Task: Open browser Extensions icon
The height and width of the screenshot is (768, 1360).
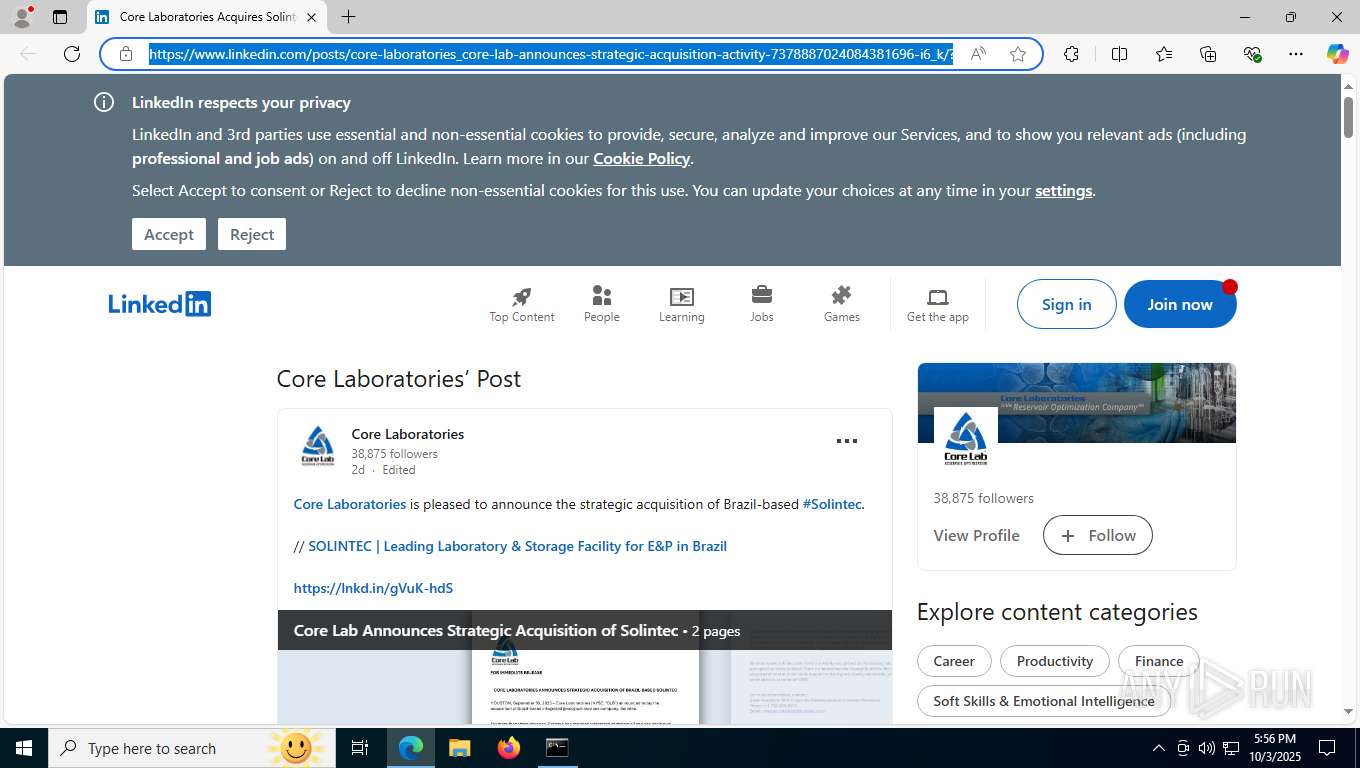Action: pyautogui.click(x=1071, y=54)
